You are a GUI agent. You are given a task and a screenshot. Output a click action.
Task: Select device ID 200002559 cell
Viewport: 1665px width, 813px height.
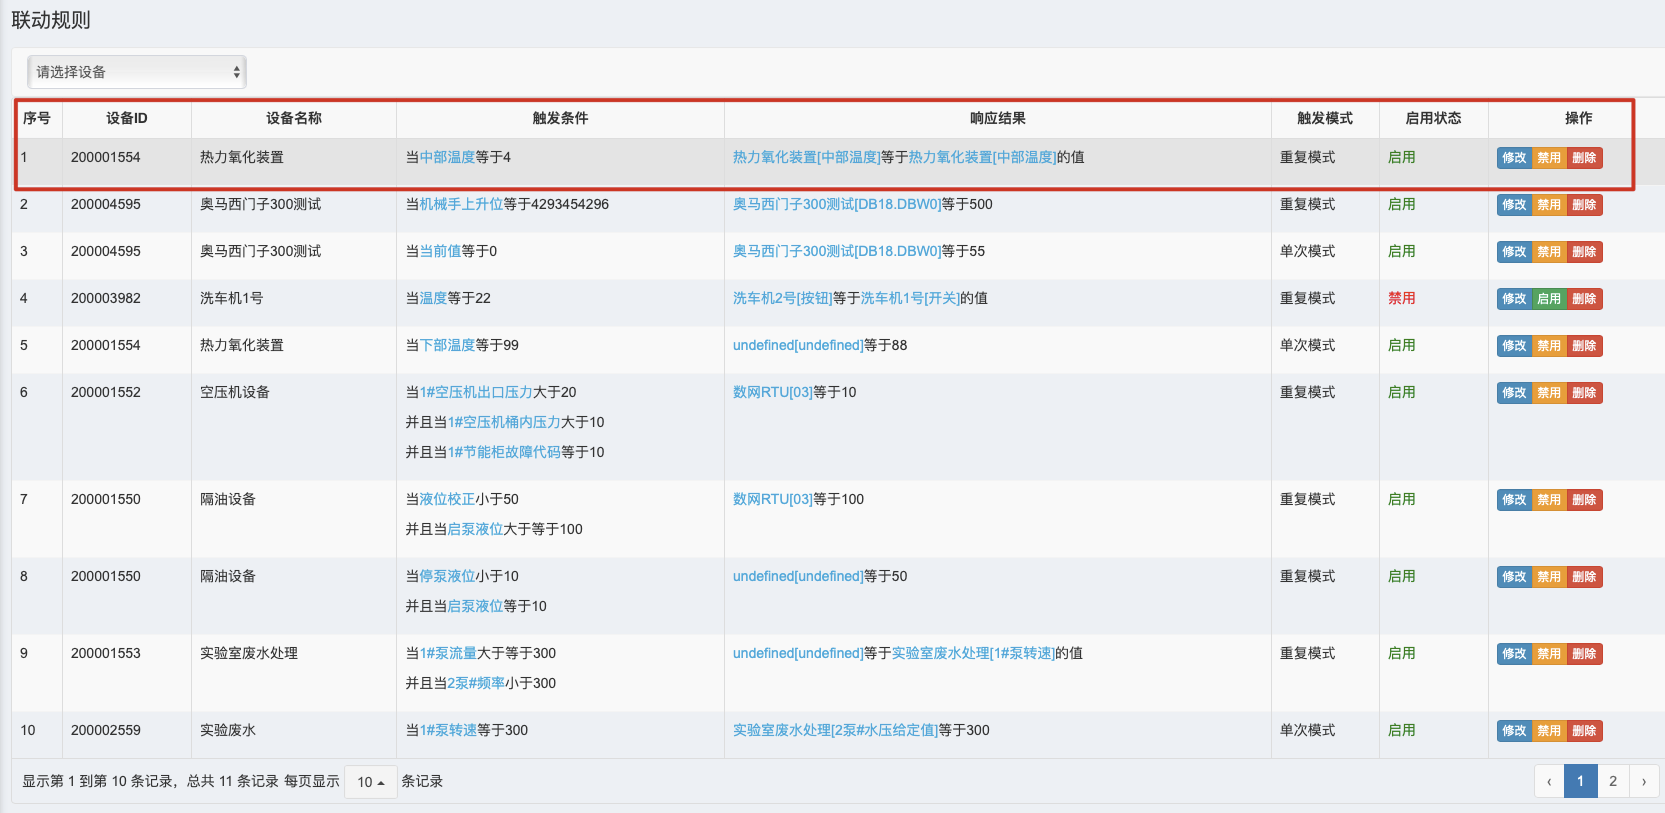pos(106,730)
